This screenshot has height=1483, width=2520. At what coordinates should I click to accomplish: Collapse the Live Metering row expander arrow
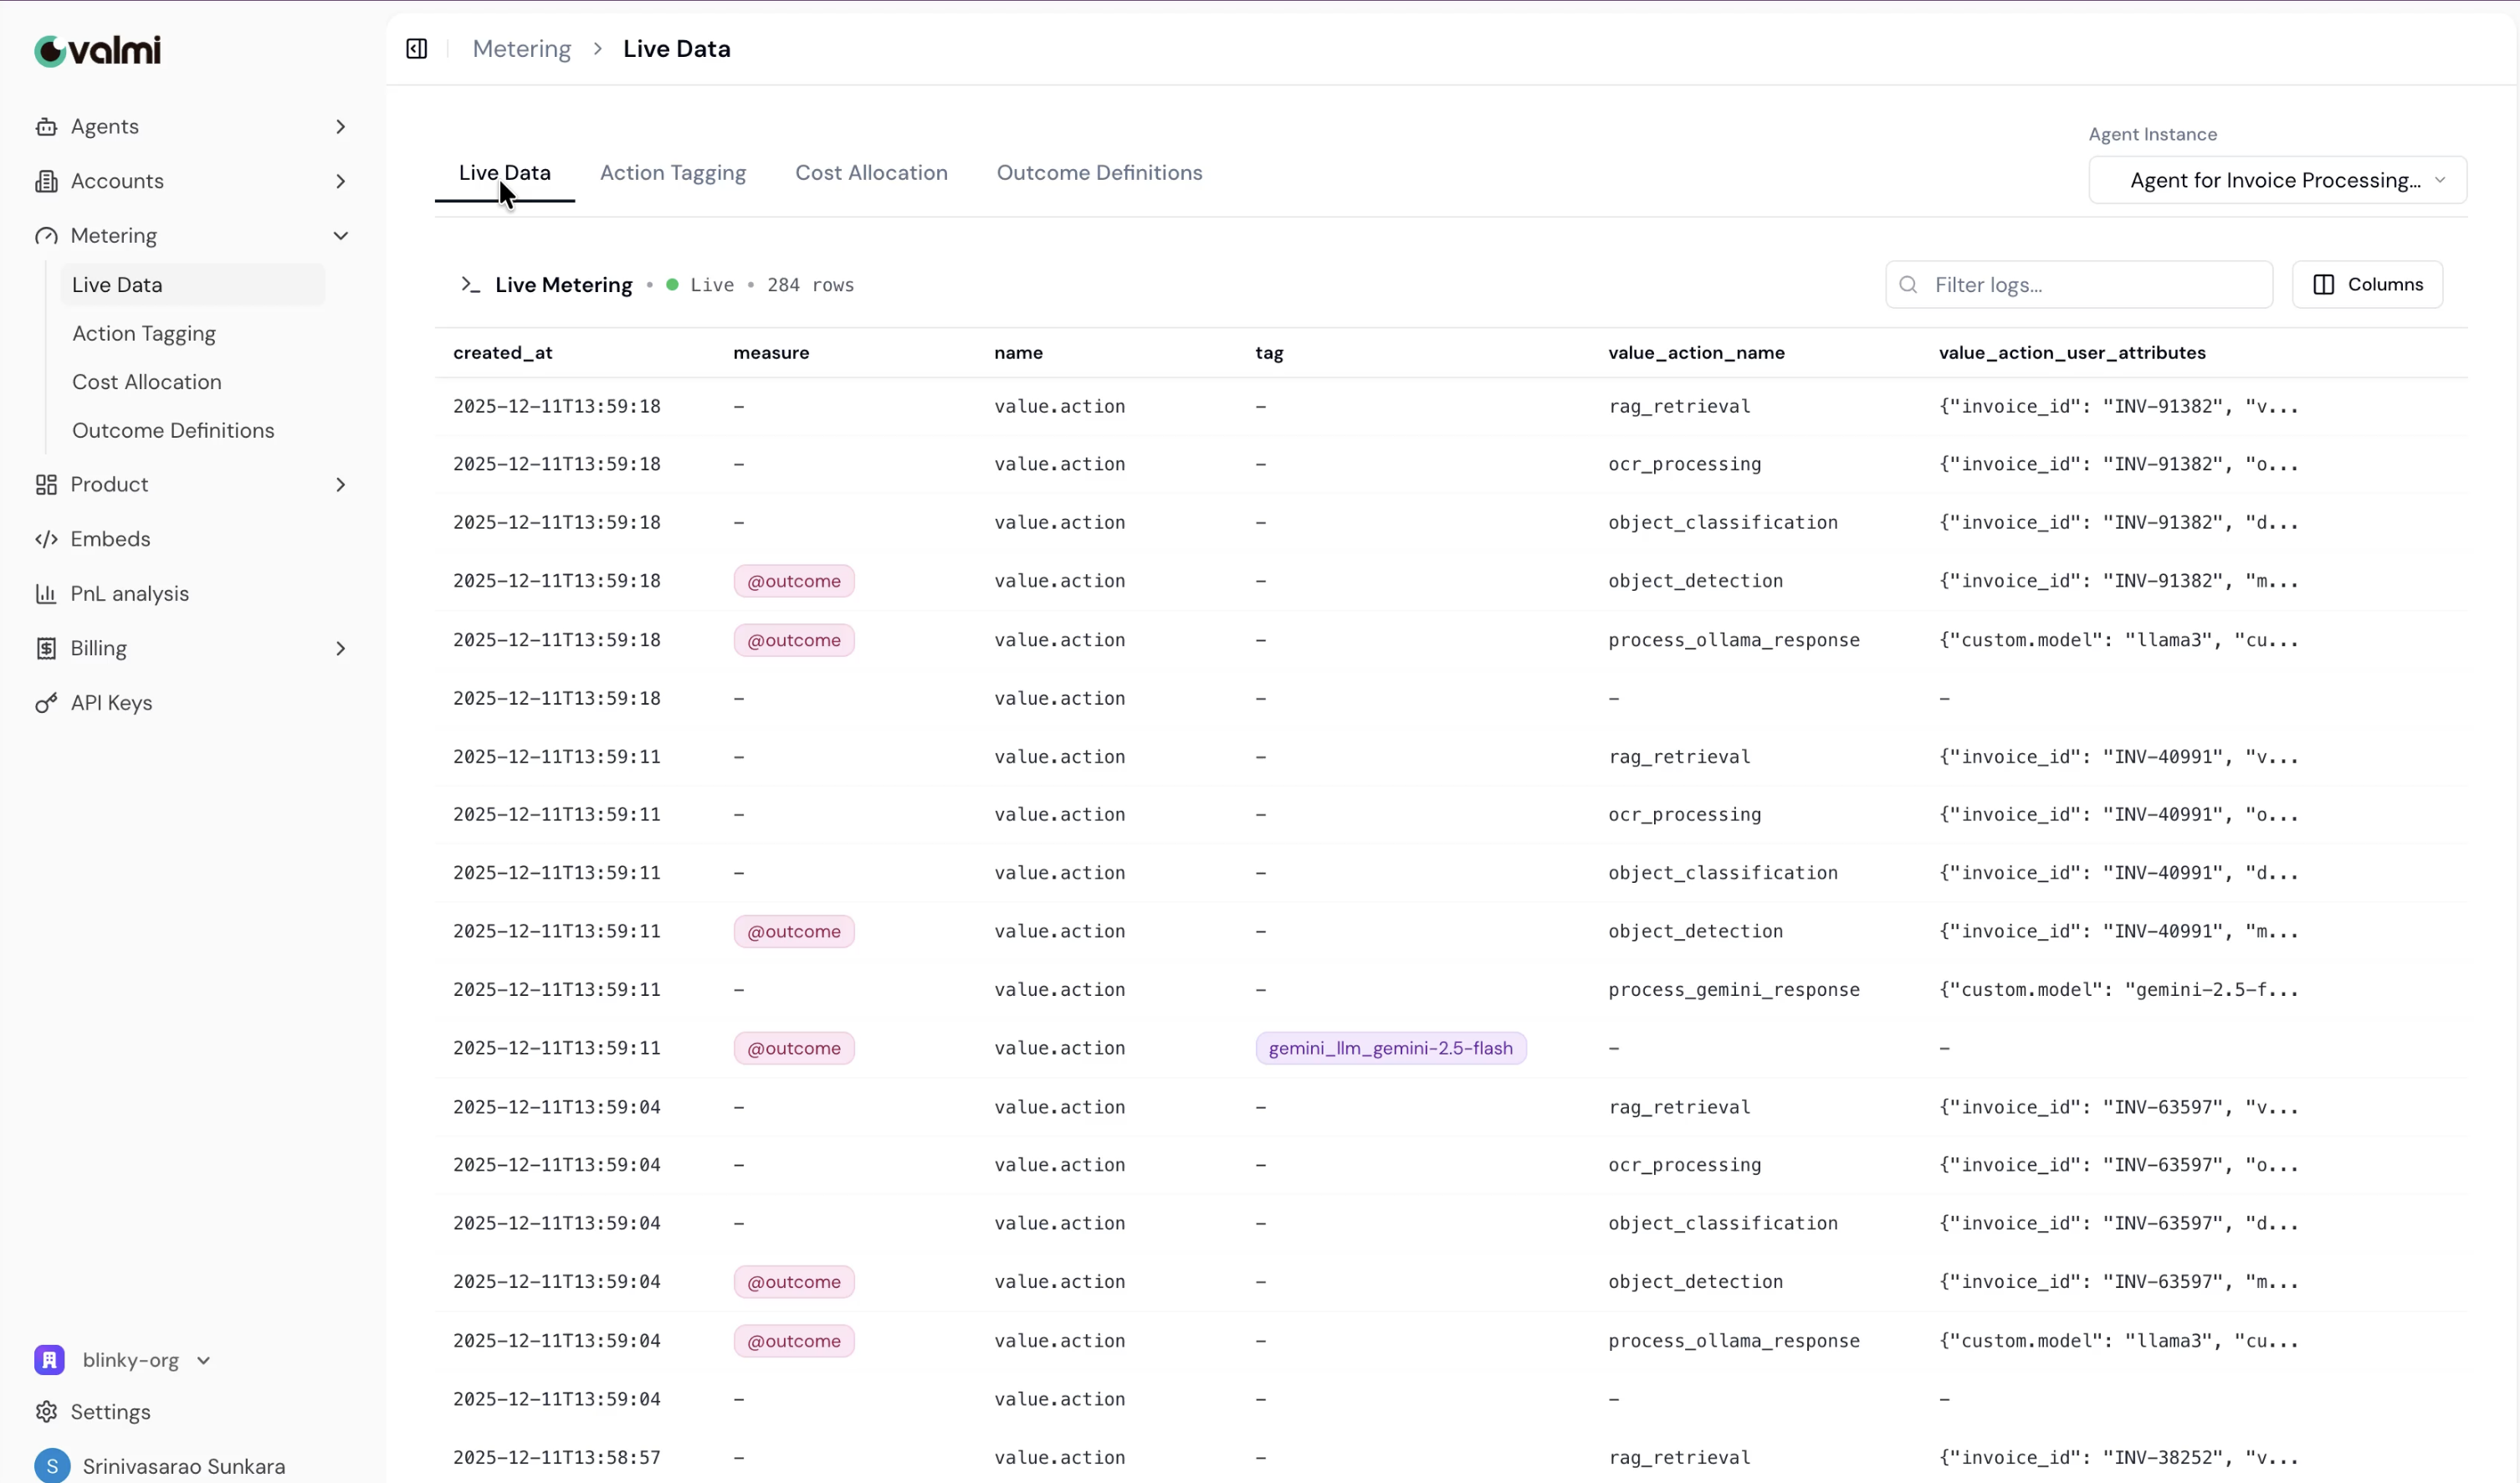click(469, 284)
